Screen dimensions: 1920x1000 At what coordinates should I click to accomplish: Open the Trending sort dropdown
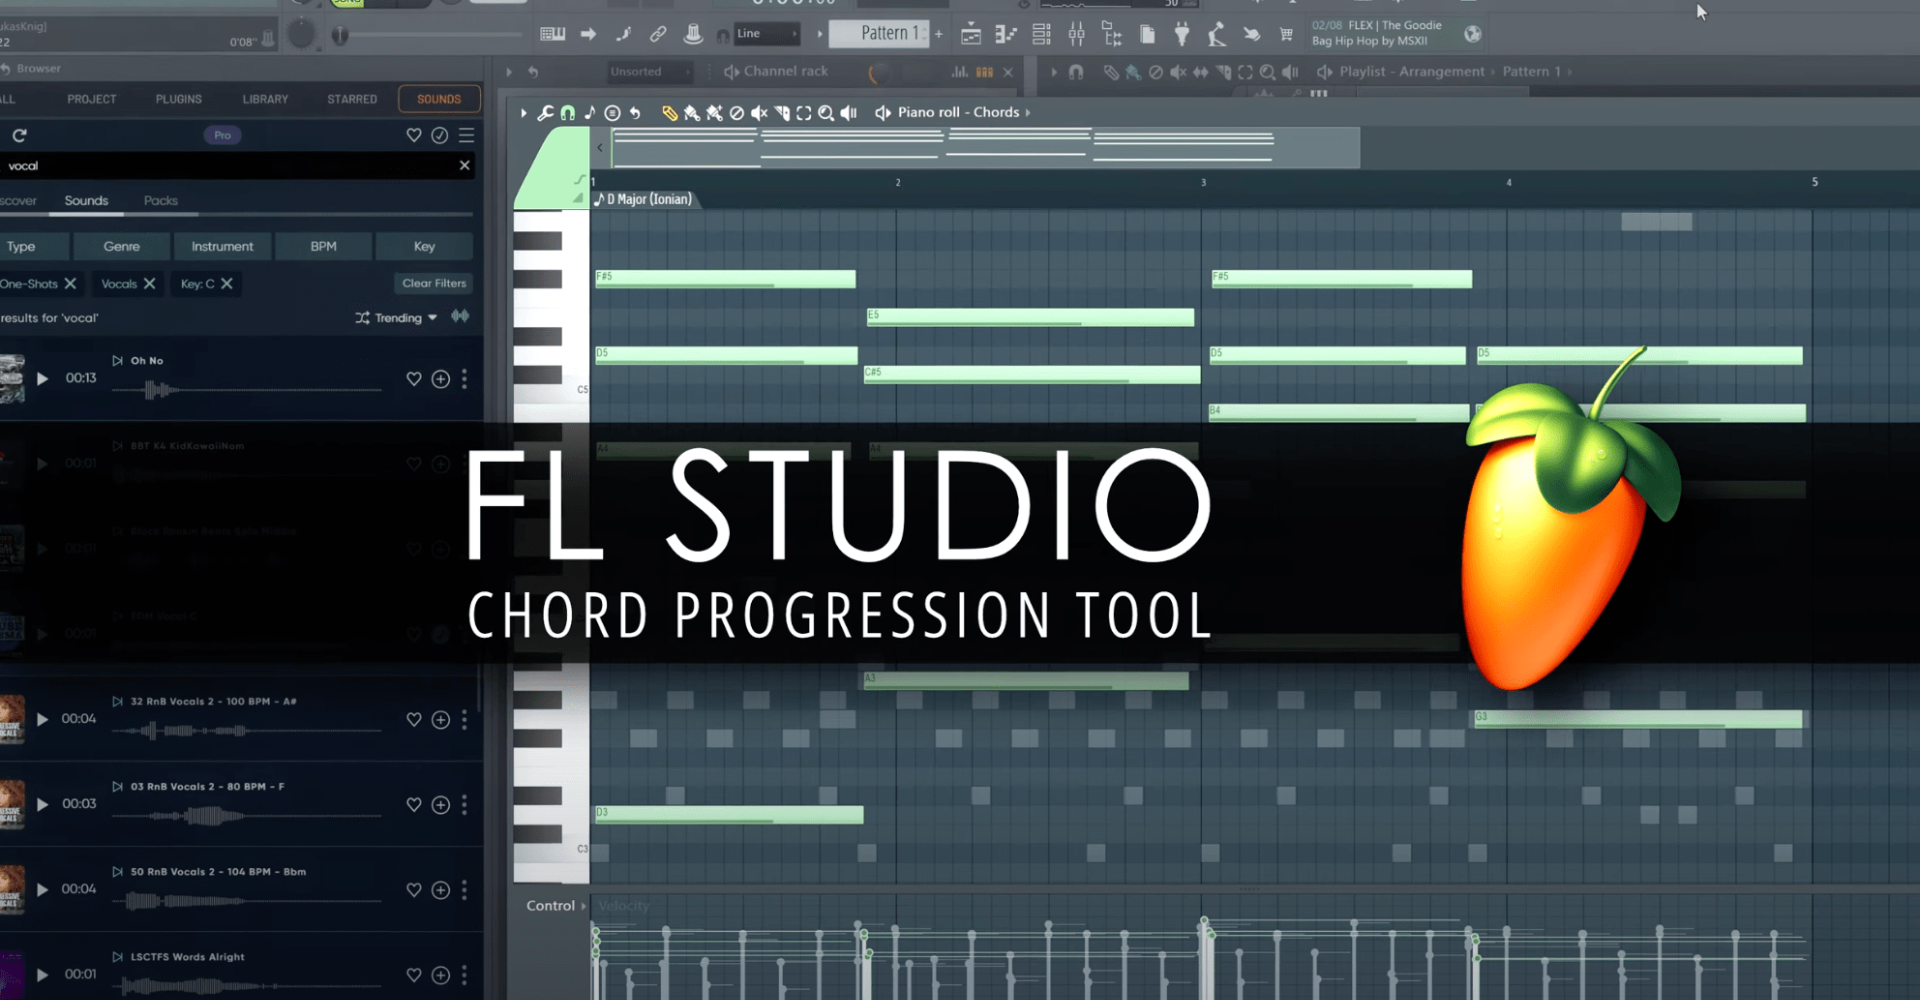pyautogui.click(x=397, y=318)
